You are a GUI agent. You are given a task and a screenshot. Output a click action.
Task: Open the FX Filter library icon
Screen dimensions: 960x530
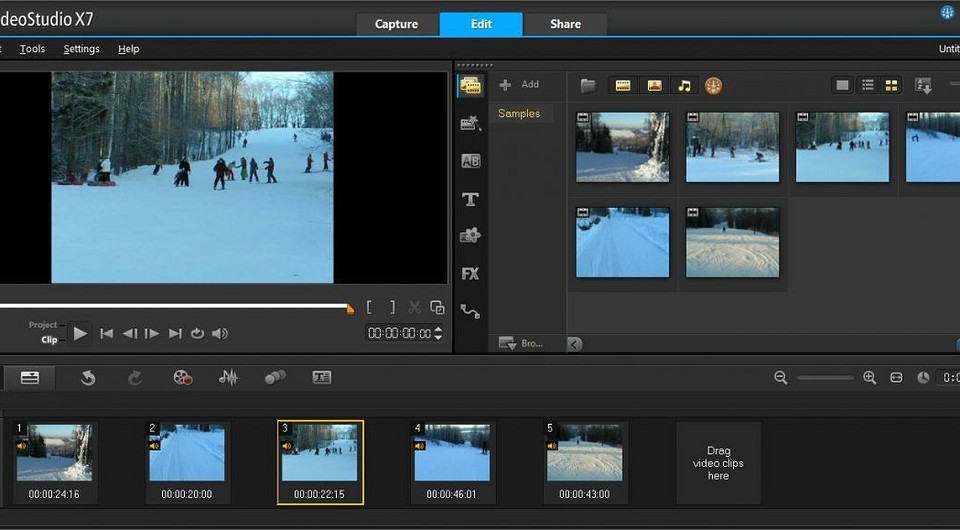pyautogui.click(x=470, y=274)
